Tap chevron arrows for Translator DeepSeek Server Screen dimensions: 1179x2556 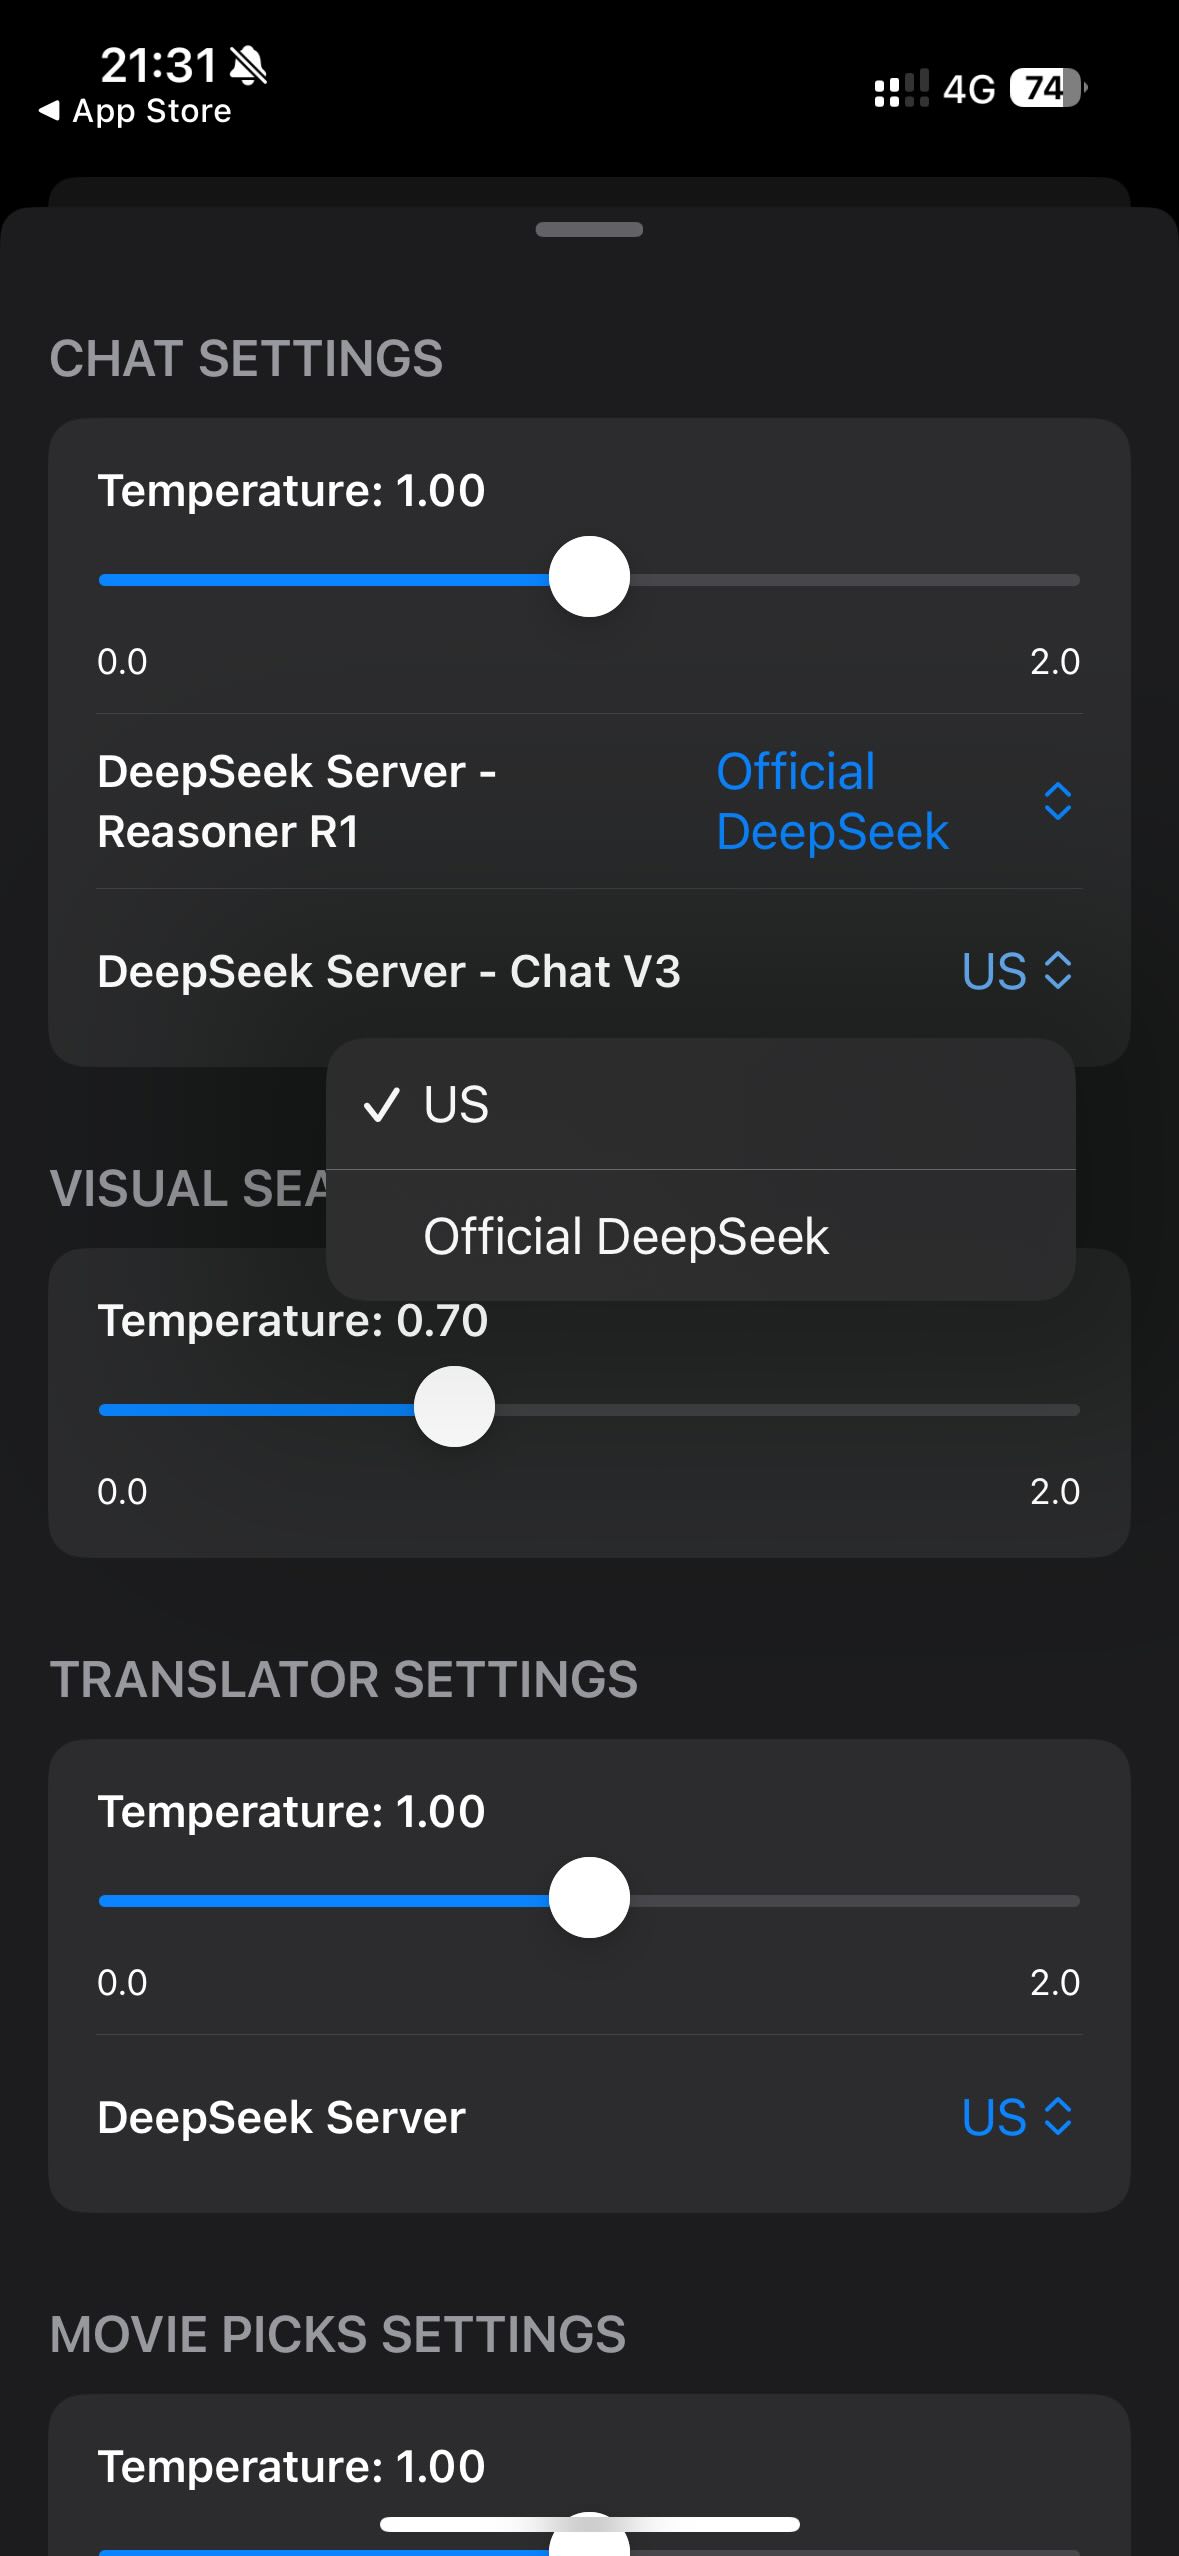click(1057, 2117)
